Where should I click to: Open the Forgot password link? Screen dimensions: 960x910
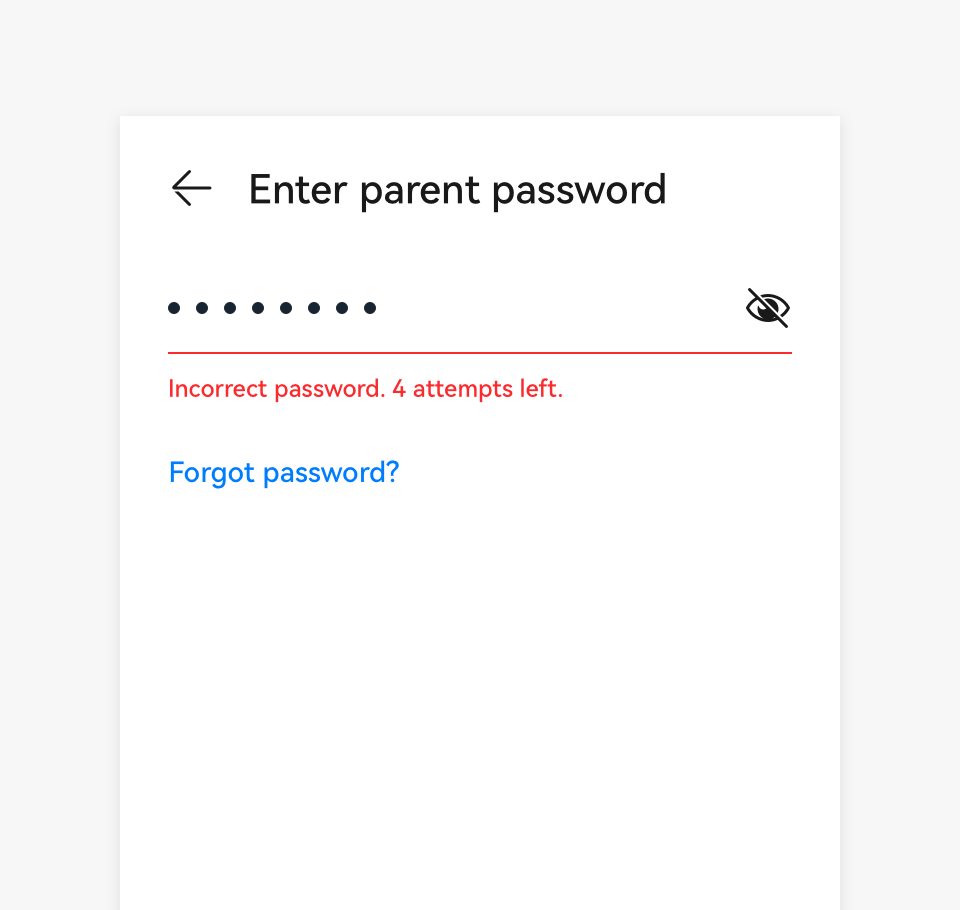pyautogui.click(x=284, y=472)
